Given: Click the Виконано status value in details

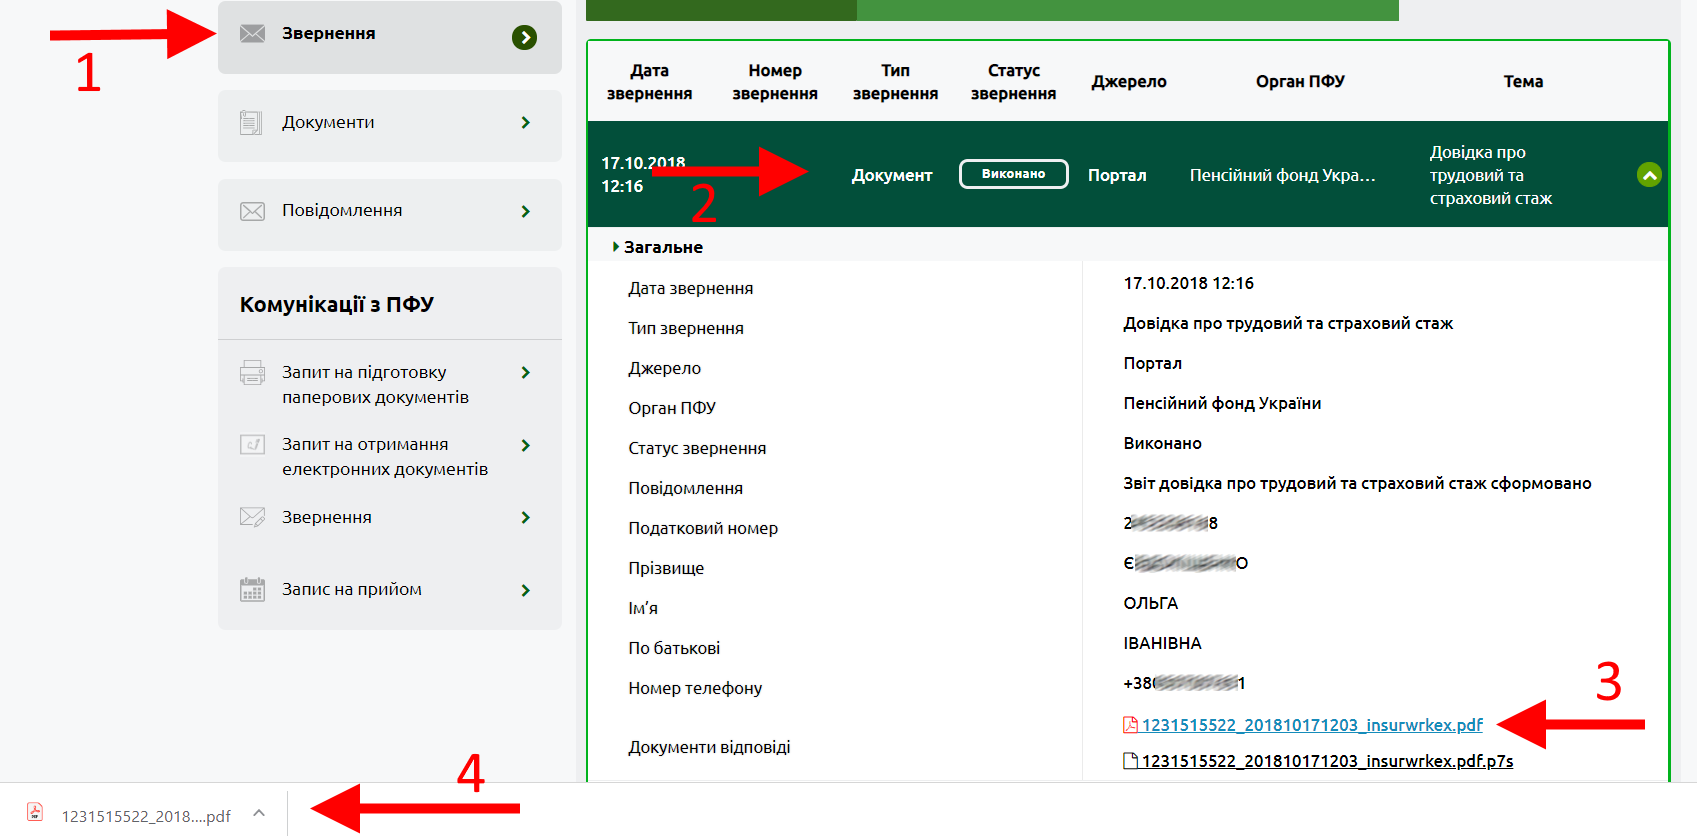Looking at the screenshot, I should [x=1162, y=443].
